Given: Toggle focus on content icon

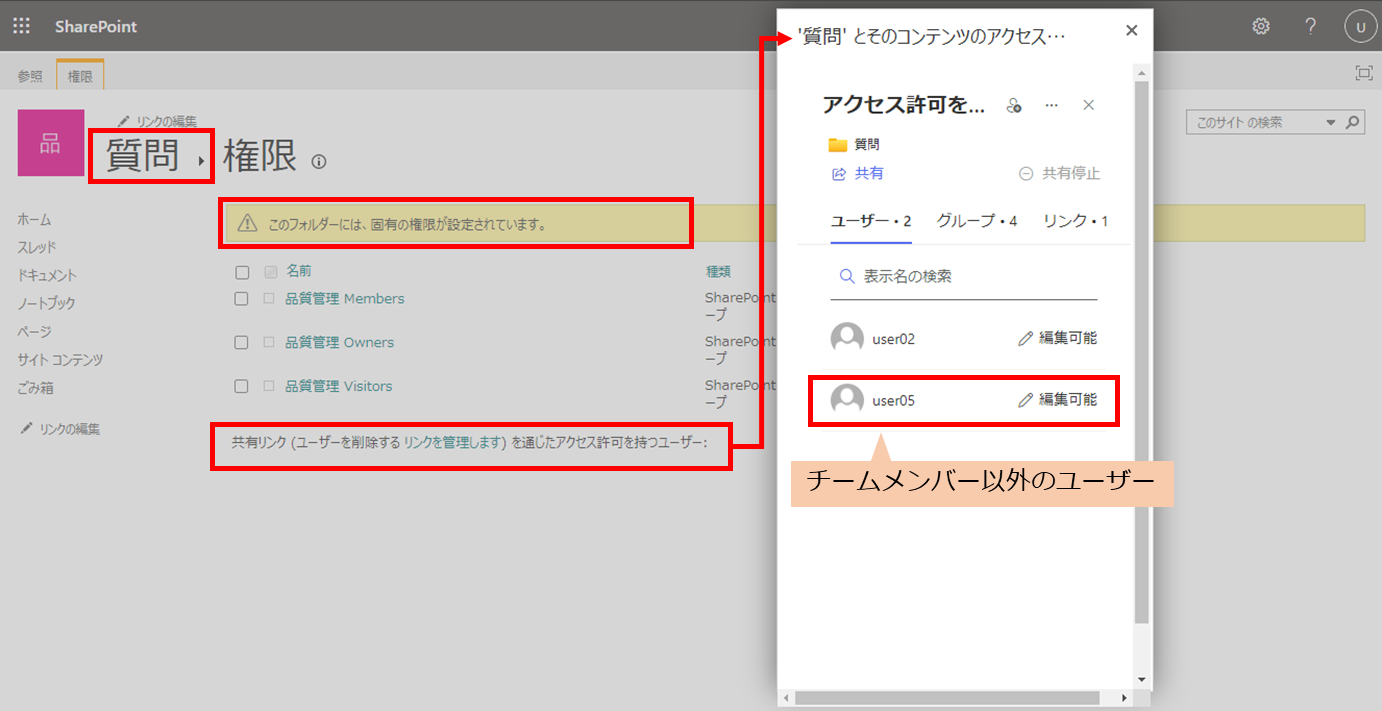Looking at the screenshot, I should coord(1364,73).
